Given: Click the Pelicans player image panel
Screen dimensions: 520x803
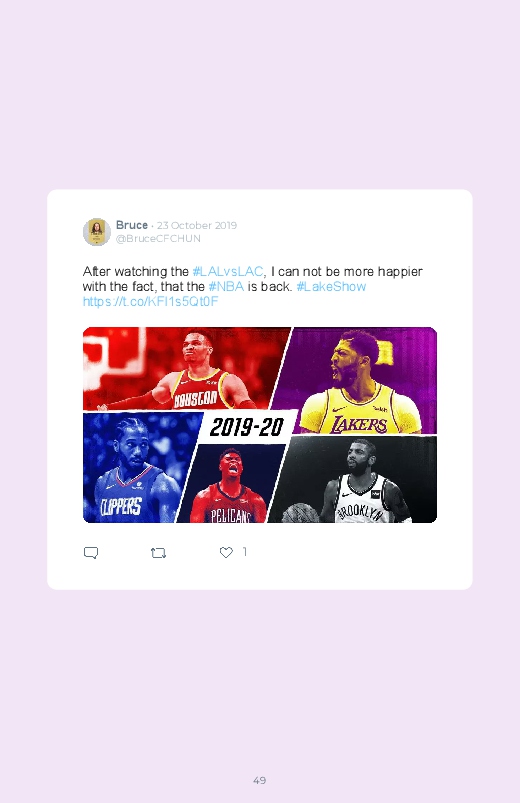Looking at the screenshot, I should 230,484.
